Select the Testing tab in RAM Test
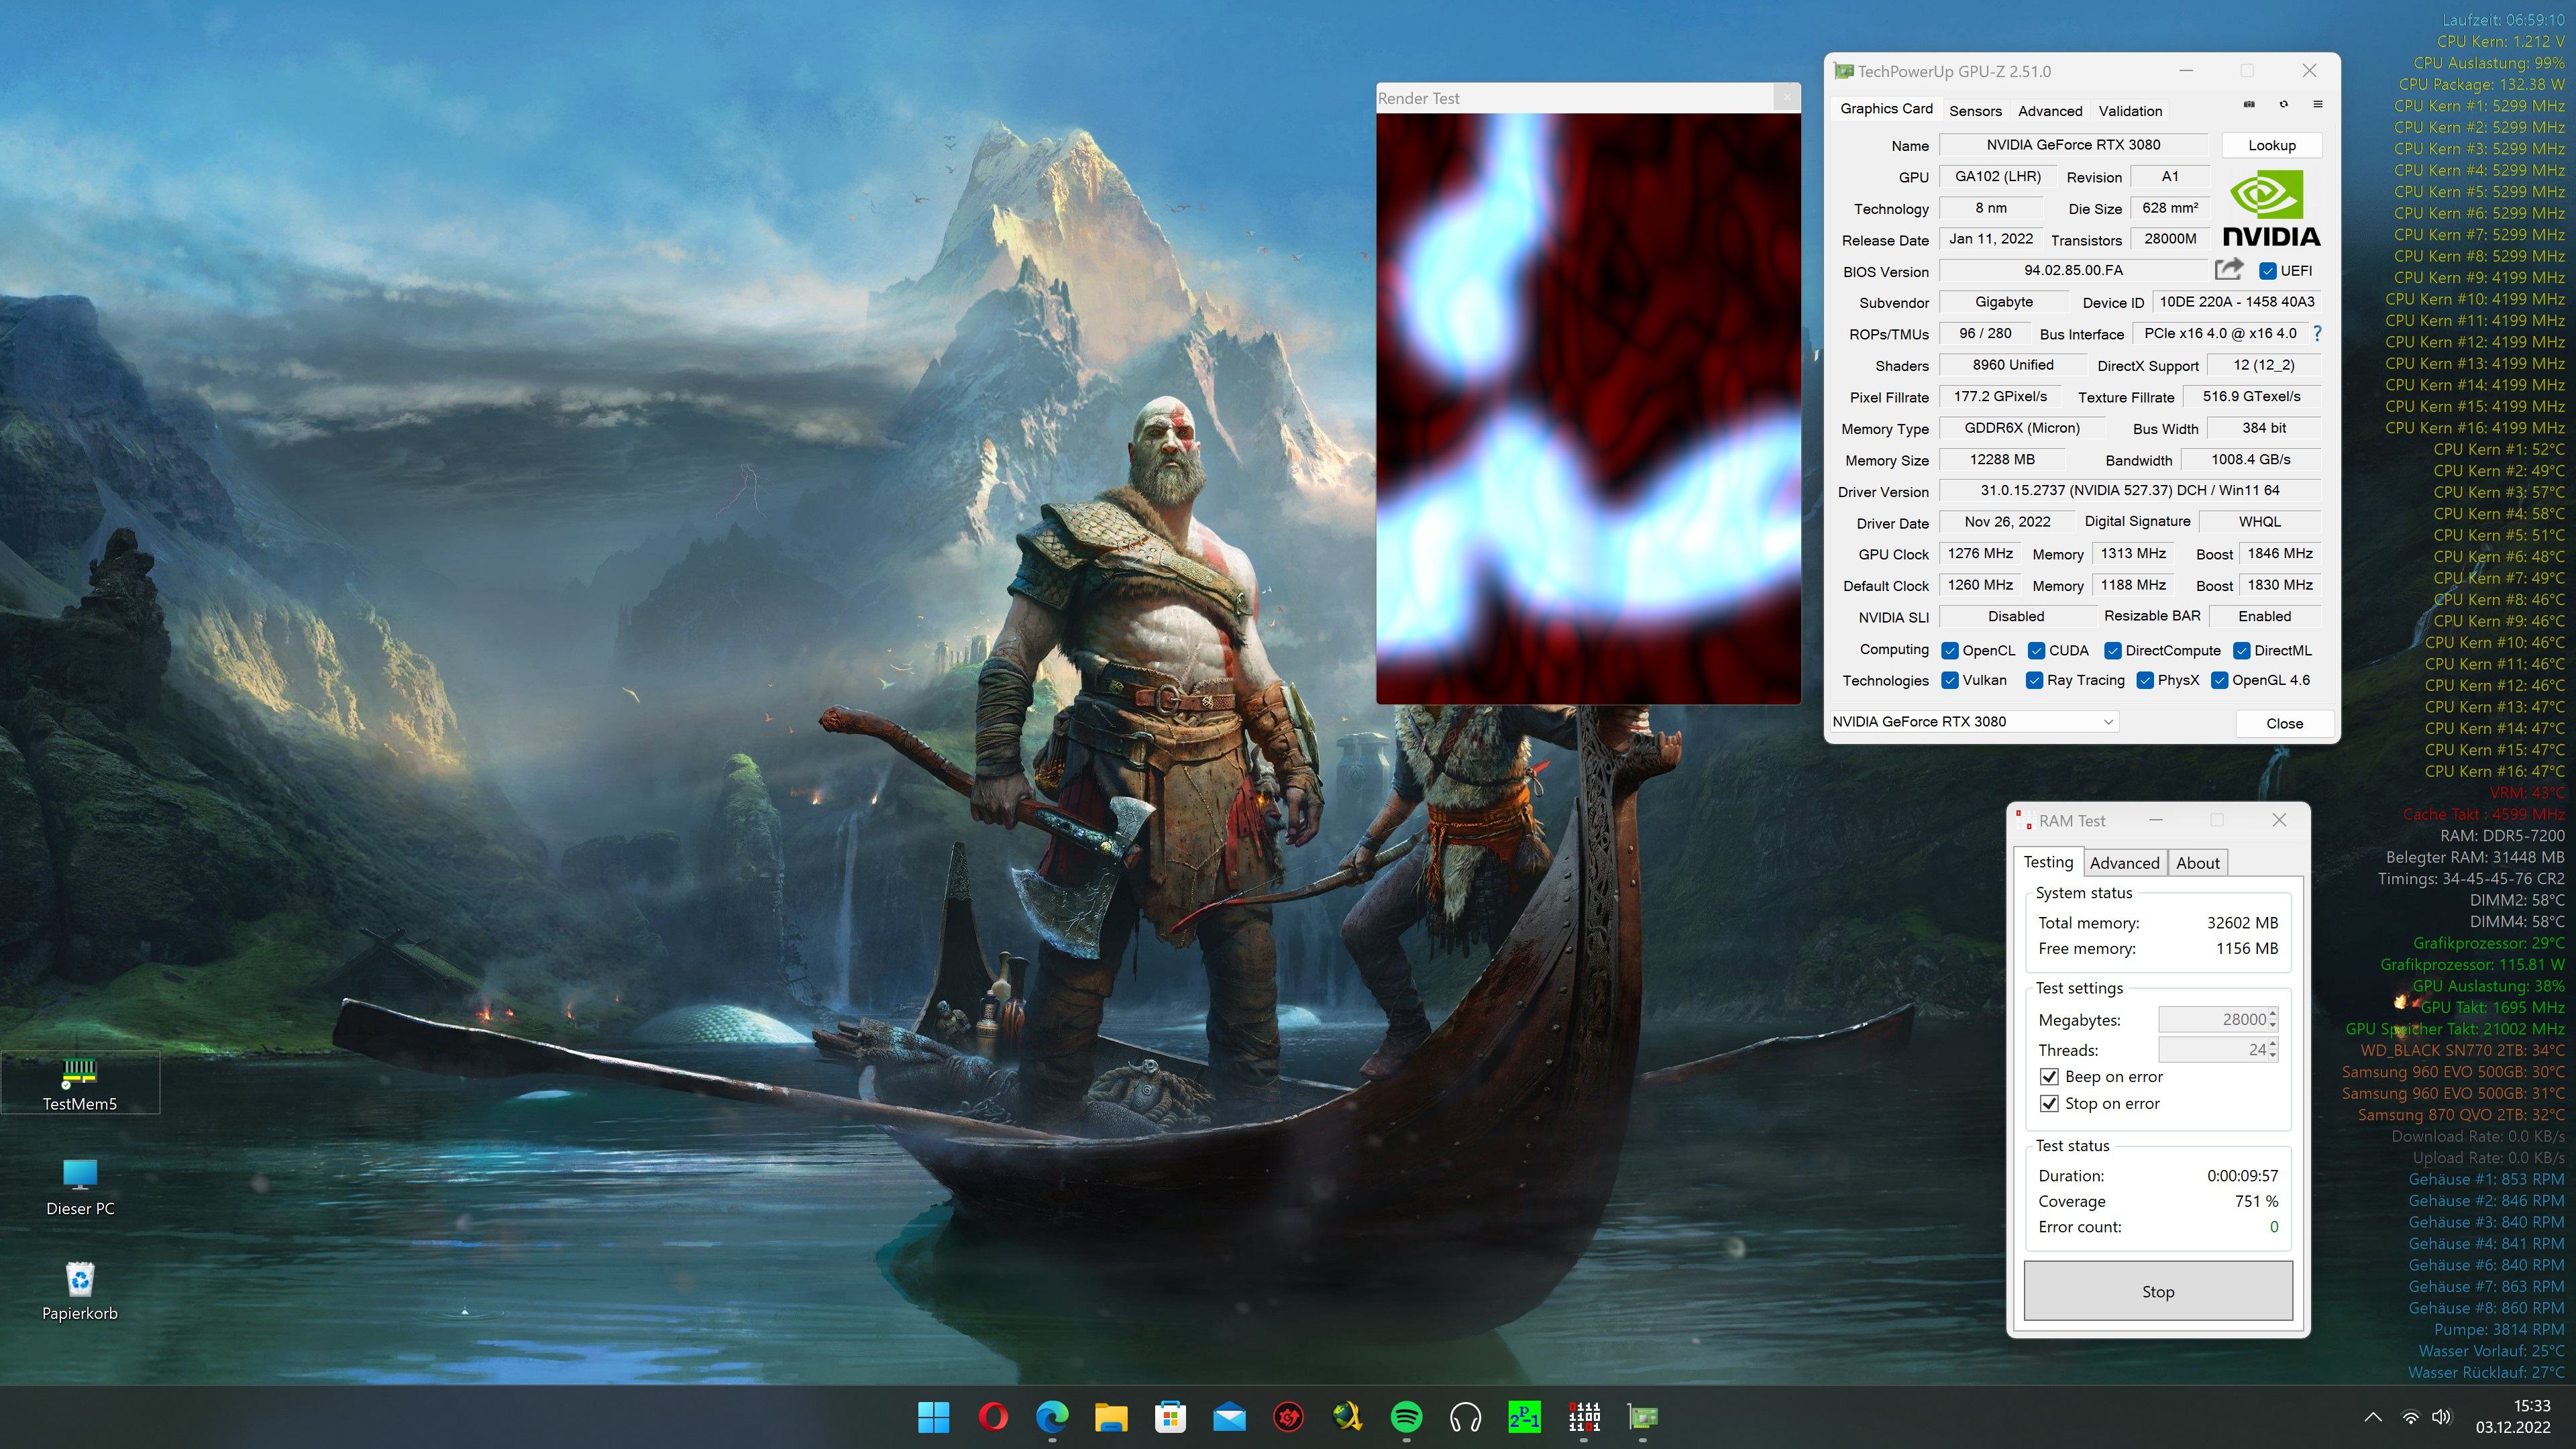 coord(2048,861)
